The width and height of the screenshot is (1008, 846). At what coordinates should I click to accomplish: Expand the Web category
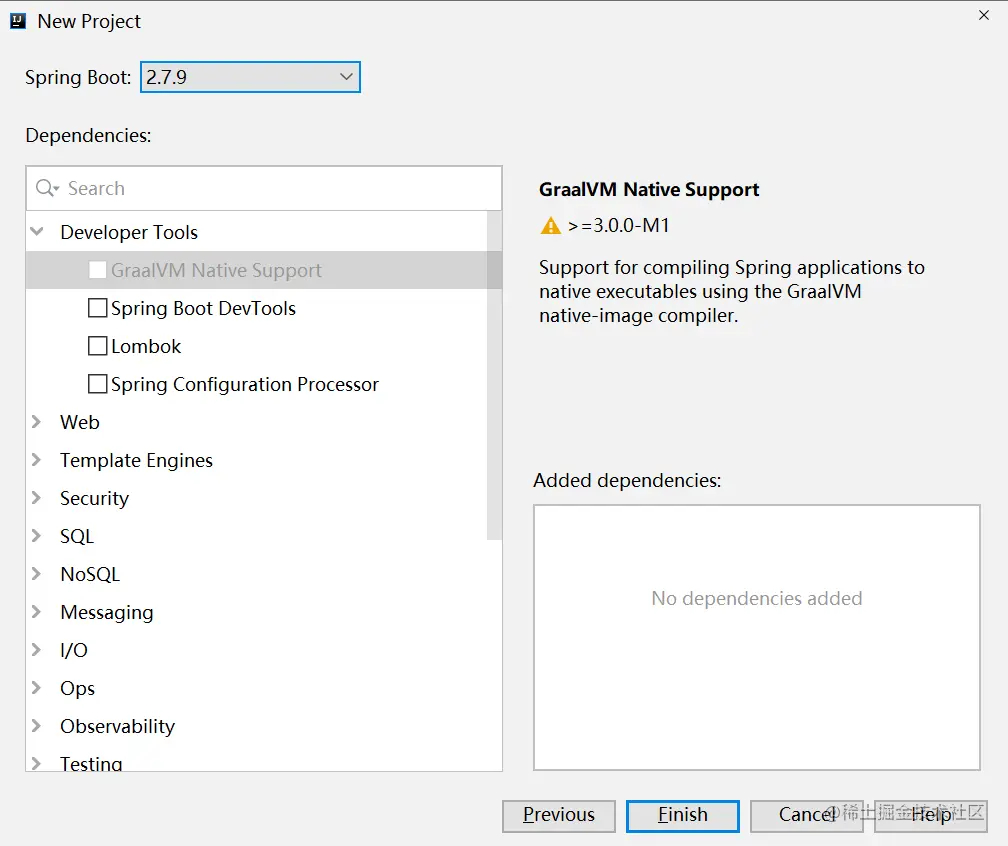(37, 422)
